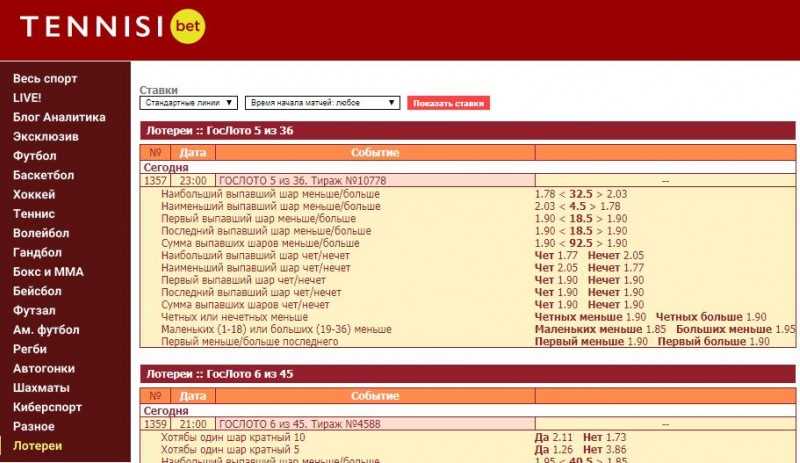This screenshot has width=800, height=463.
Task: Open the Хоккей section
Action: coord(34,194)
